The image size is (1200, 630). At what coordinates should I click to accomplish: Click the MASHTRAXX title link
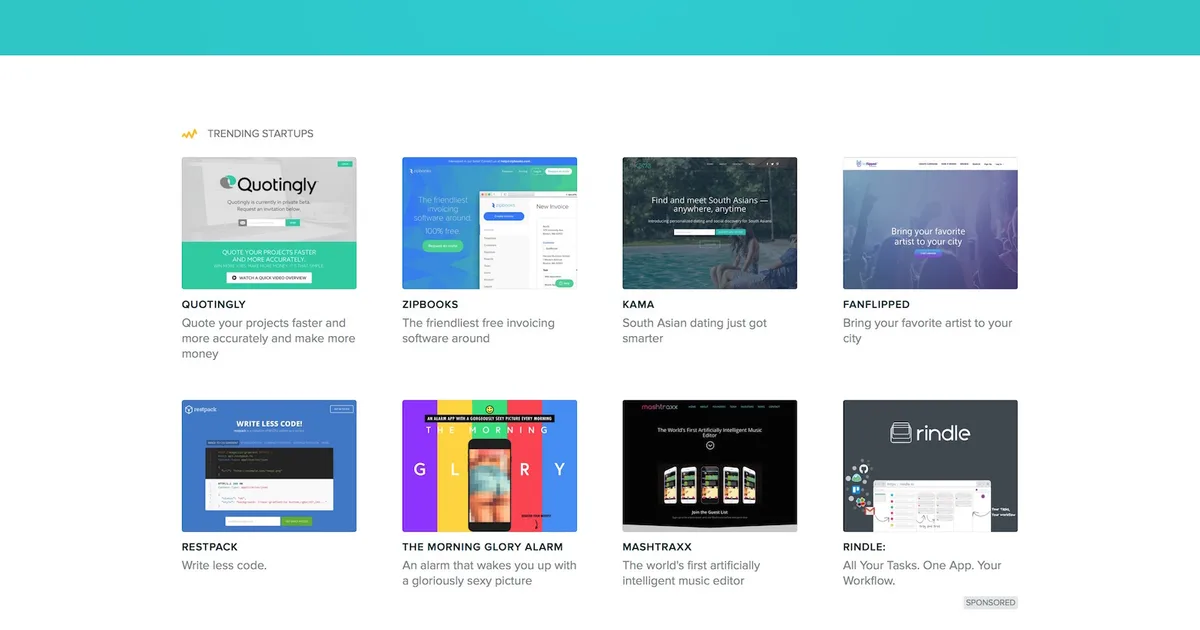coord(657,547)
